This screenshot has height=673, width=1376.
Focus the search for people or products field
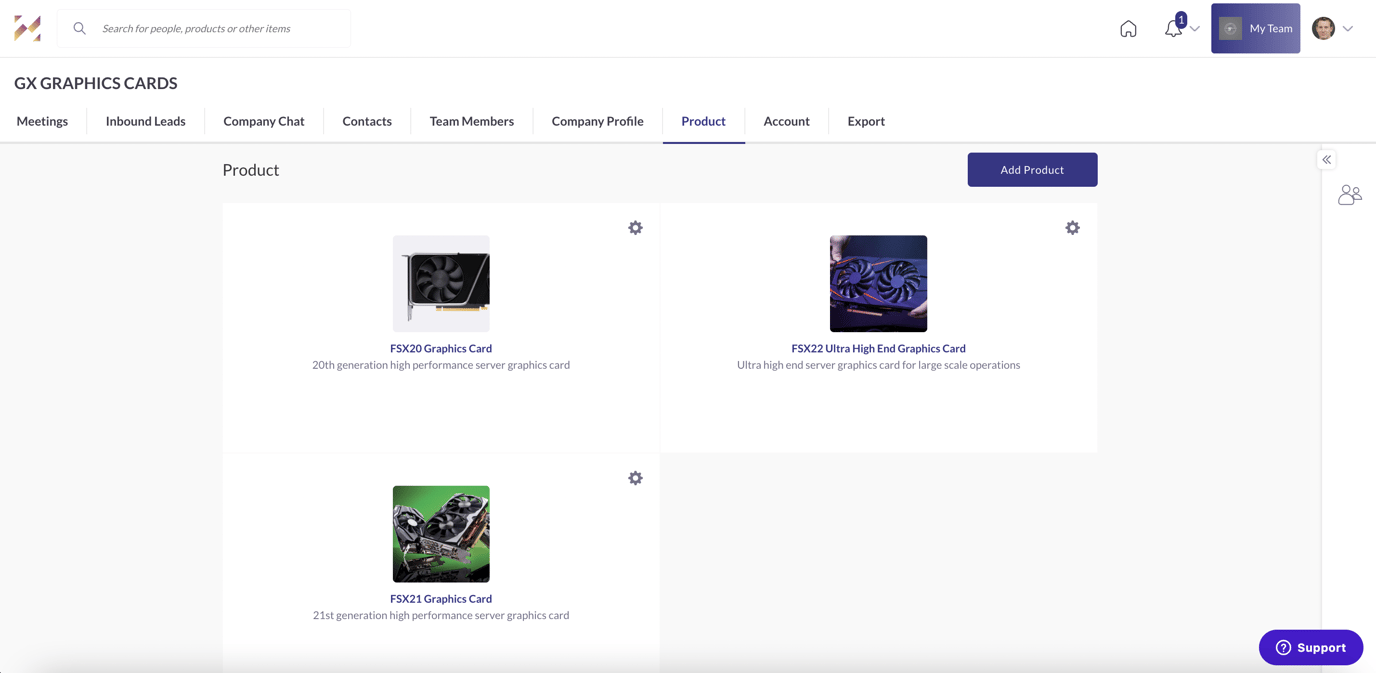[220, 29]
